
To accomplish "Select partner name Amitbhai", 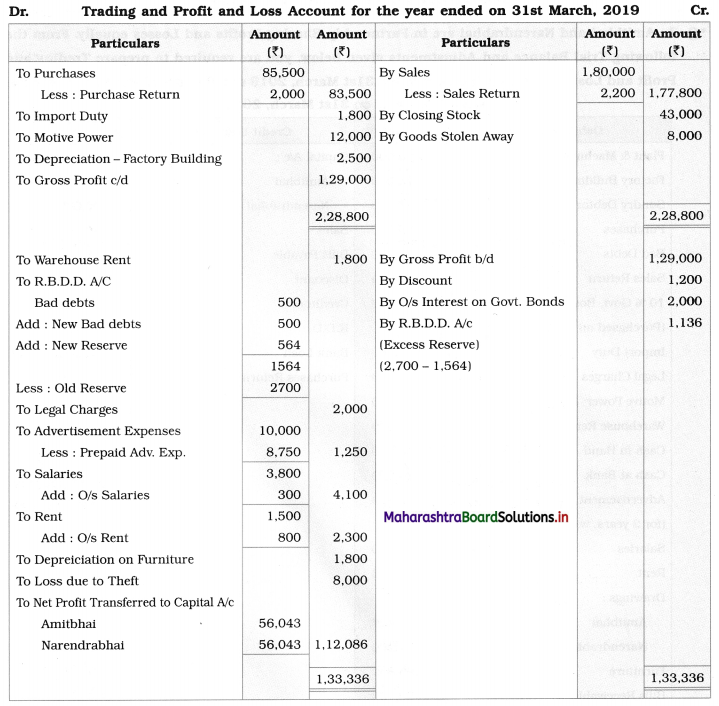I will coord(68,624).
